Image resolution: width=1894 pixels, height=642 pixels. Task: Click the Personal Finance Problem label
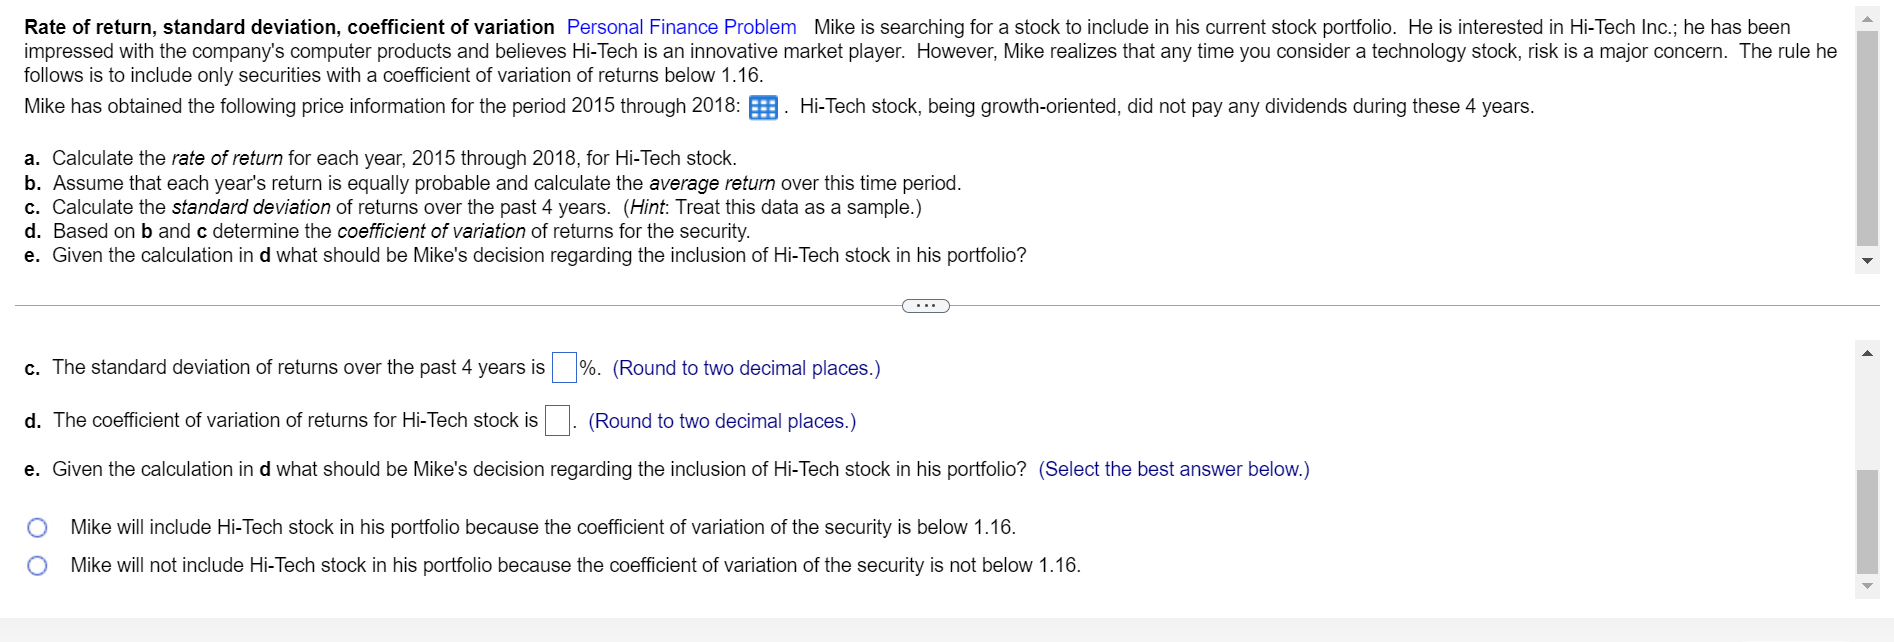click(x=681, y=26)
